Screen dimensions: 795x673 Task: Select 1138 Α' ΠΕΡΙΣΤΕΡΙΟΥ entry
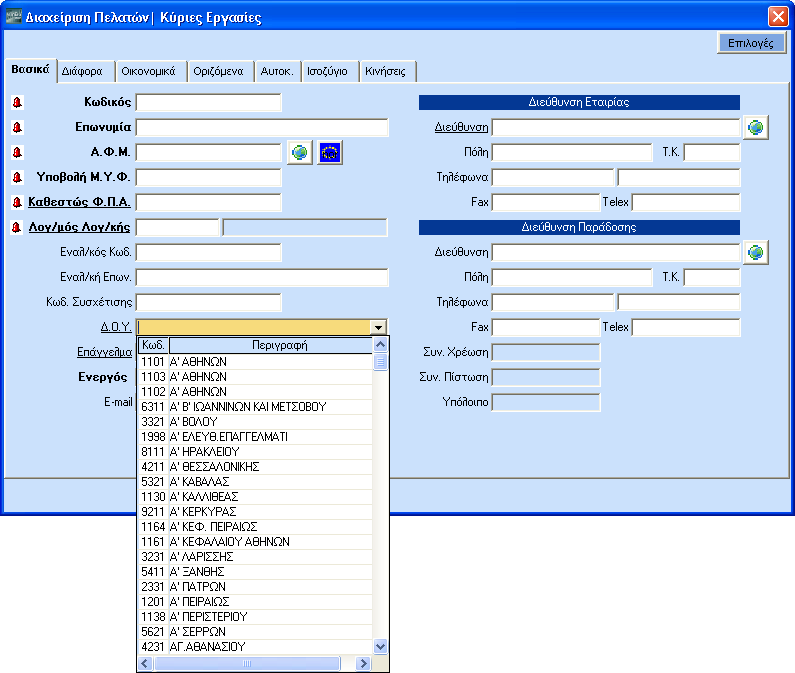click(256, 617)
